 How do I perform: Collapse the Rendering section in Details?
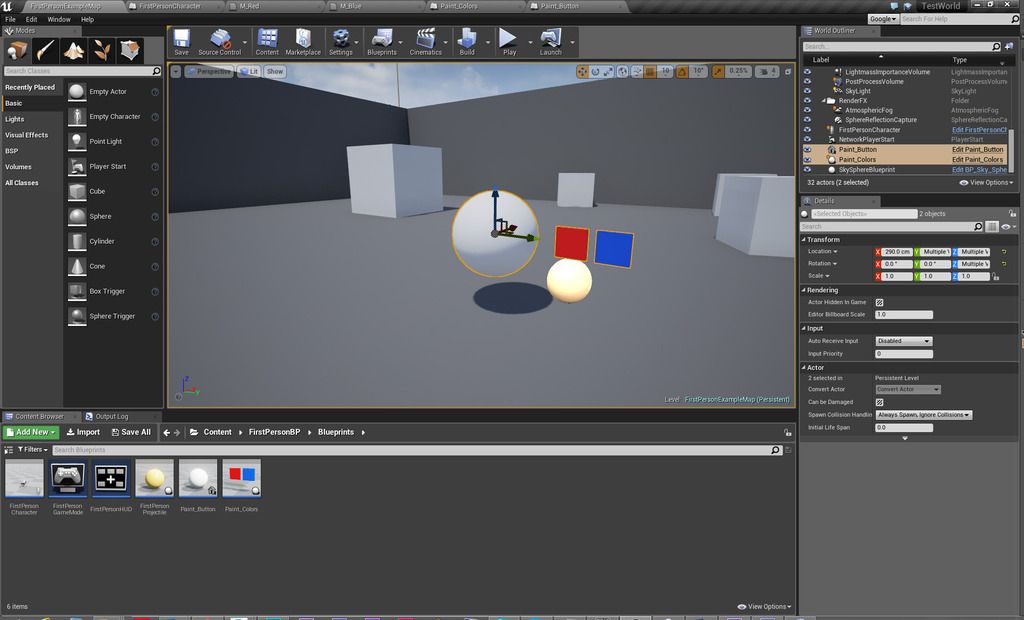pos(804,290)
